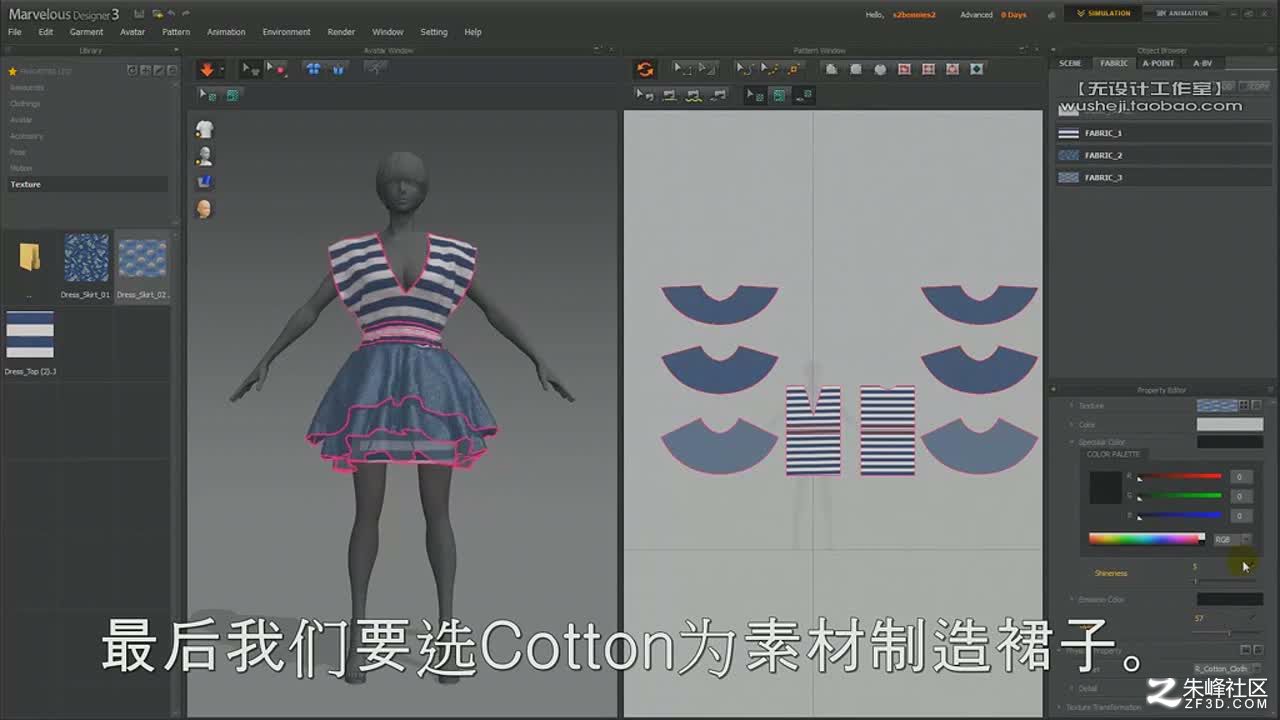This screenshot has height=720, width=1280.
Task: Expand the Texture Transformation section
Action: point(1060,708)
